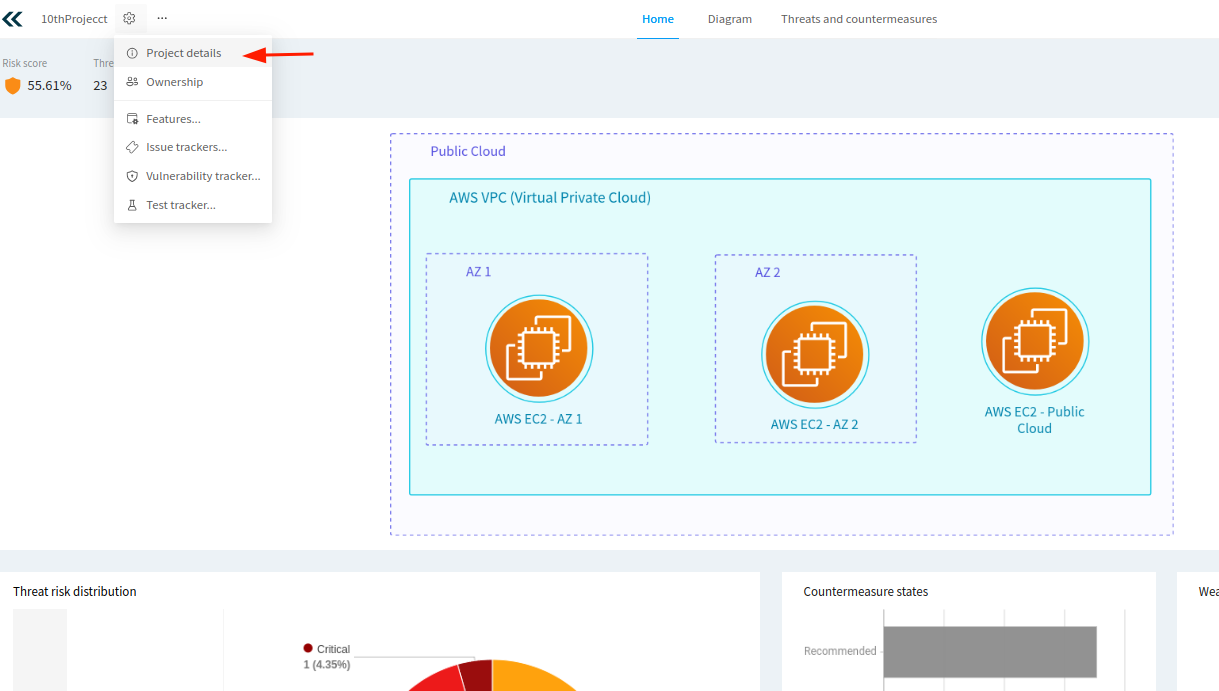Viewport: 1219px width, 691px height.
Task: Open the Ownership menu entry
Action: [174, 82]
